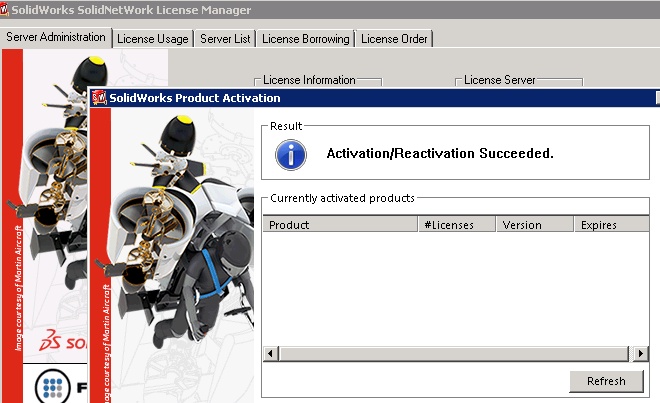Select the Server List tab
The image size is (660, 403).
pyautogui.click(x=225, y=39)
